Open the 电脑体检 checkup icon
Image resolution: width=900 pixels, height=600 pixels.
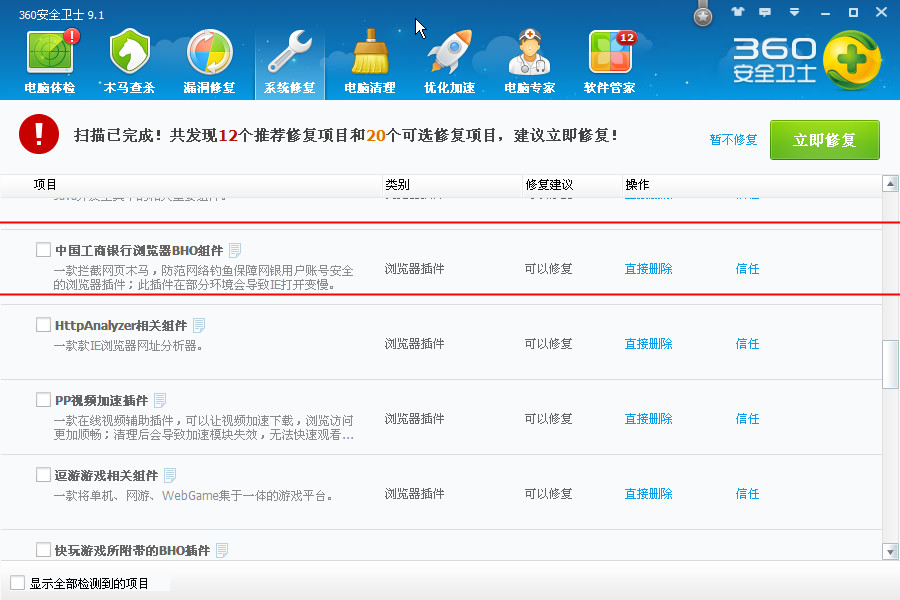(49, 53)
